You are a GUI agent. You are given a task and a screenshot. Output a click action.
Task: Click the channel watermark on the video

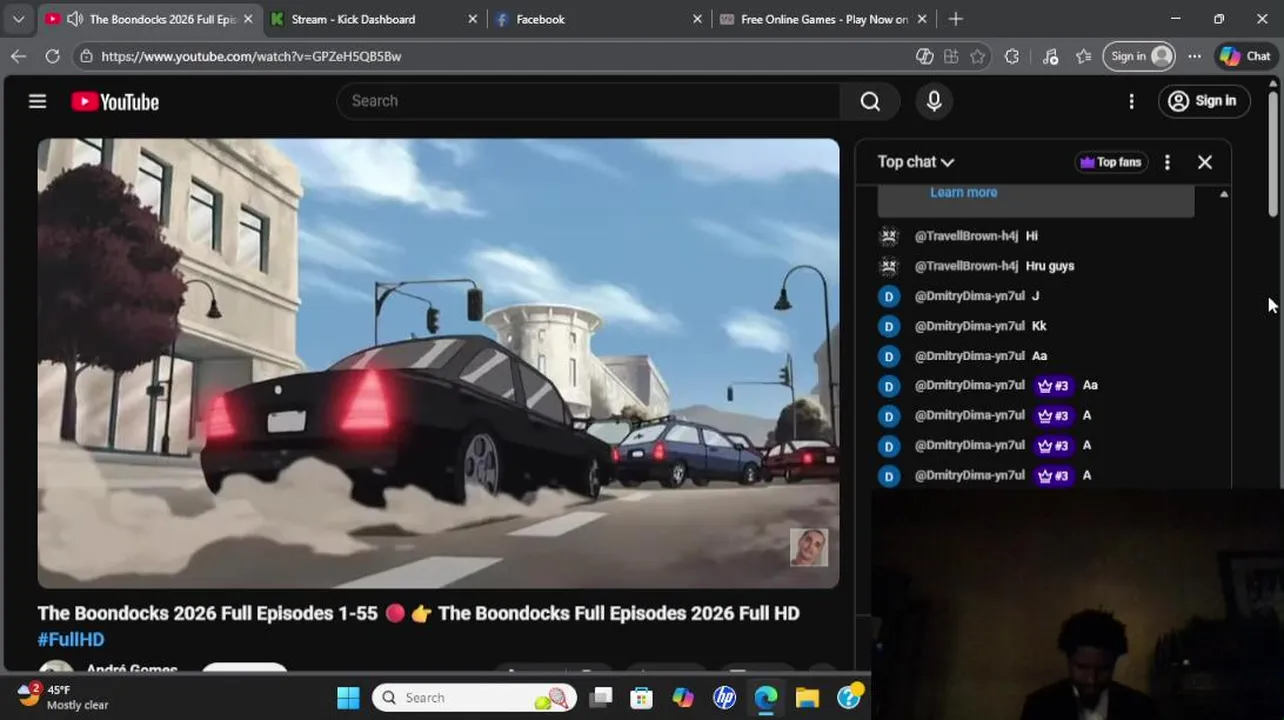(x=809, y=548)
